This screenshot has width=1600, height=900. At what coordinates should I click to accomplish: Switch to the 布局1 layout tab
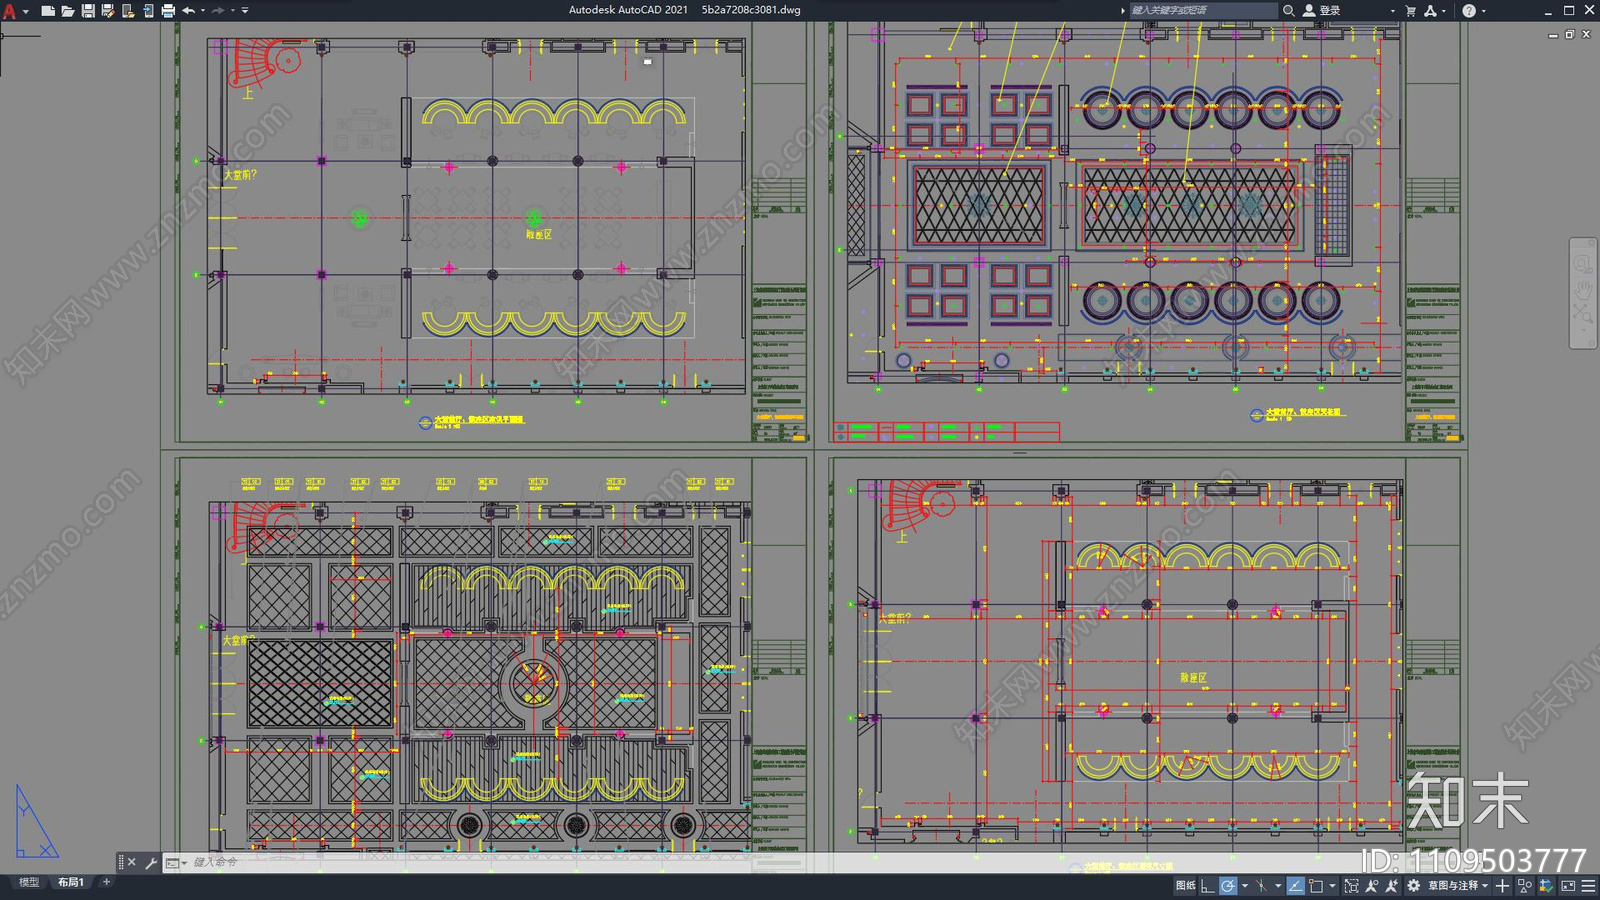pyautogui.click(x=70, y=882)
